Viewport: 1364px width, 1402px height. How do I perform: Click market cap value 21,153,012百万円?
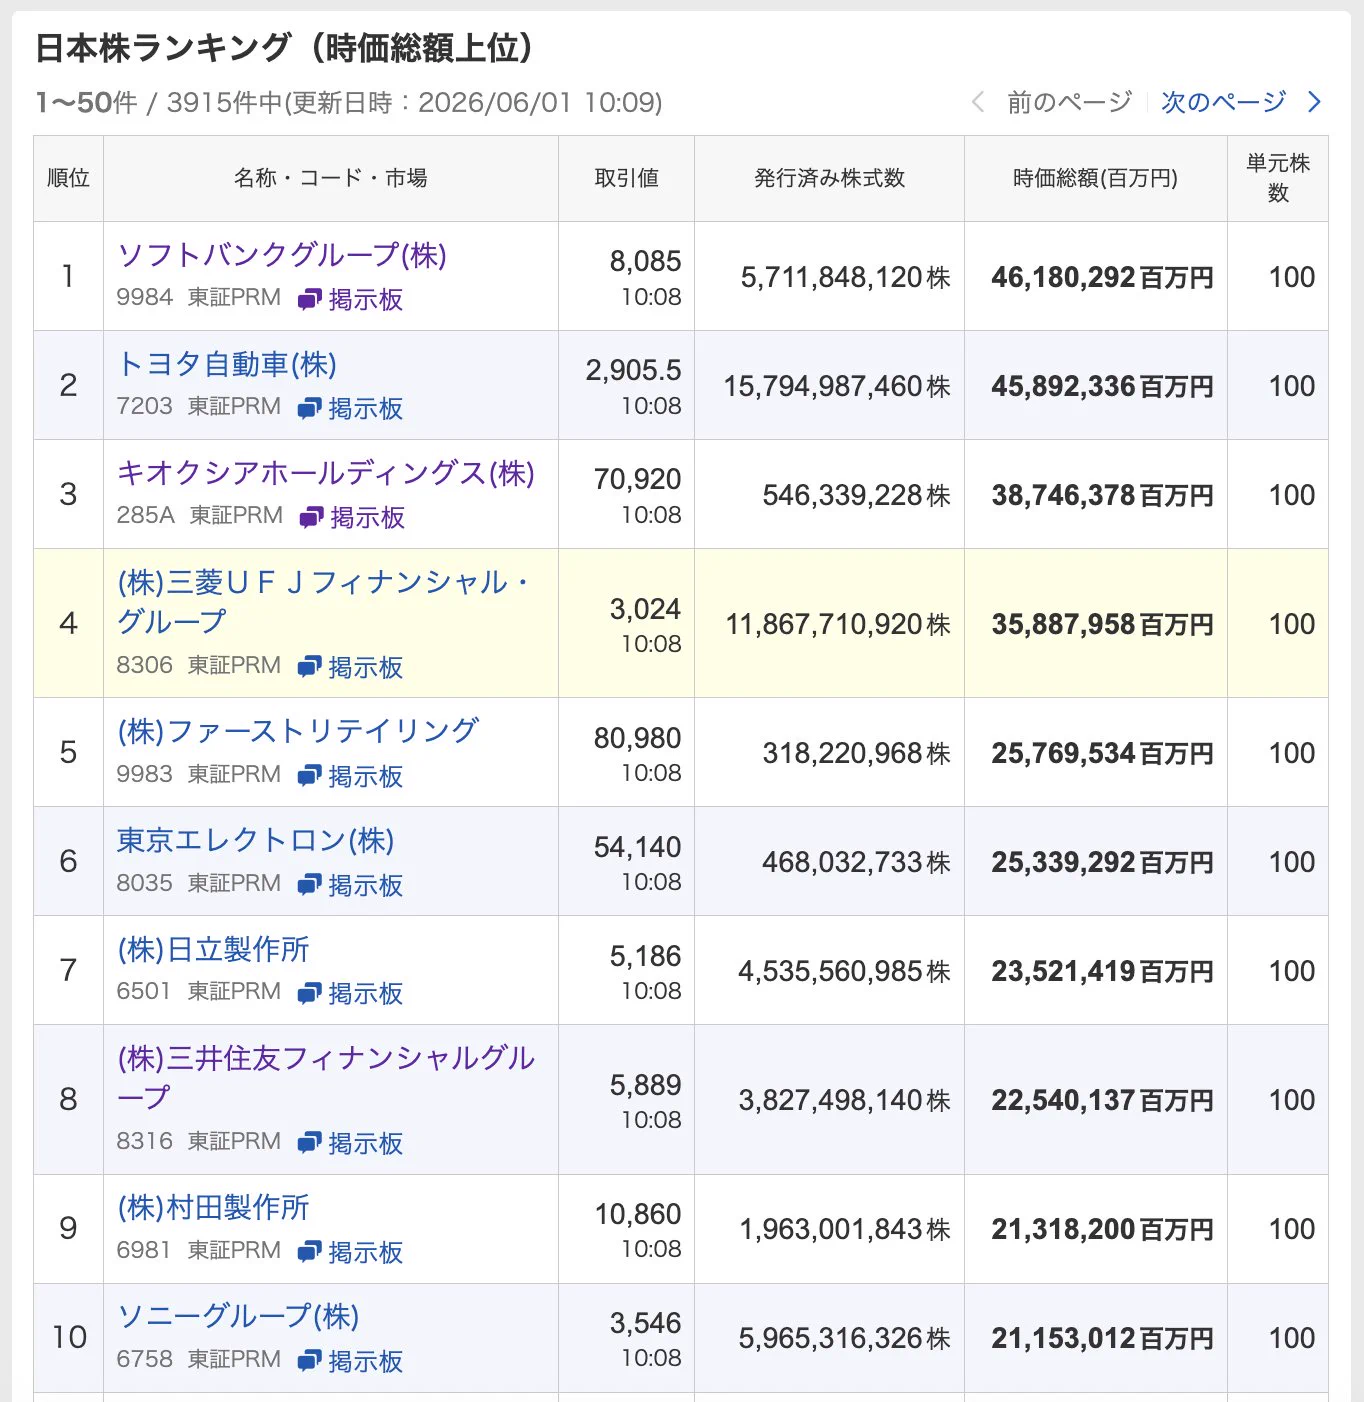tap(1102, 1338)
